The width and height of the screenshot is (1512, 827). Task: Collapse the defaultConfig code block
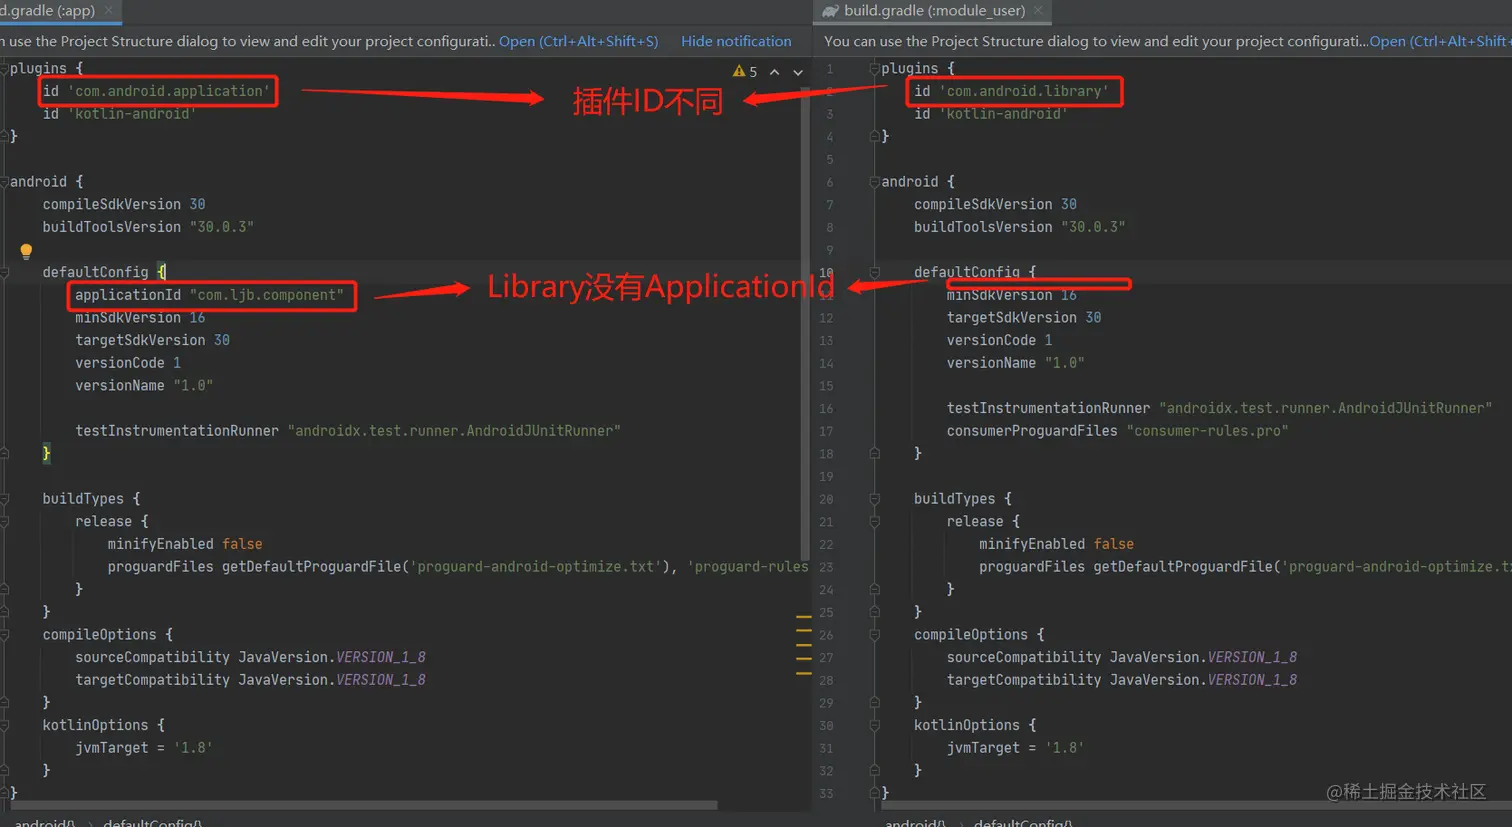(5, 271)
